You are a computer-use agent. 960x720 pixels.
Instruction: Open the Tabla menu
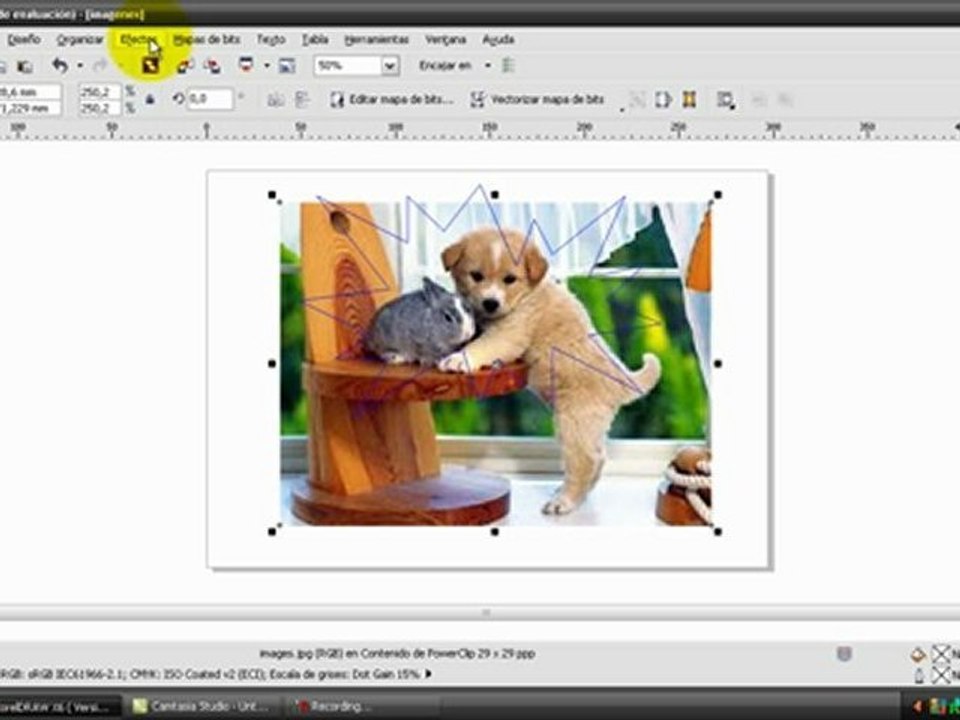315,39
